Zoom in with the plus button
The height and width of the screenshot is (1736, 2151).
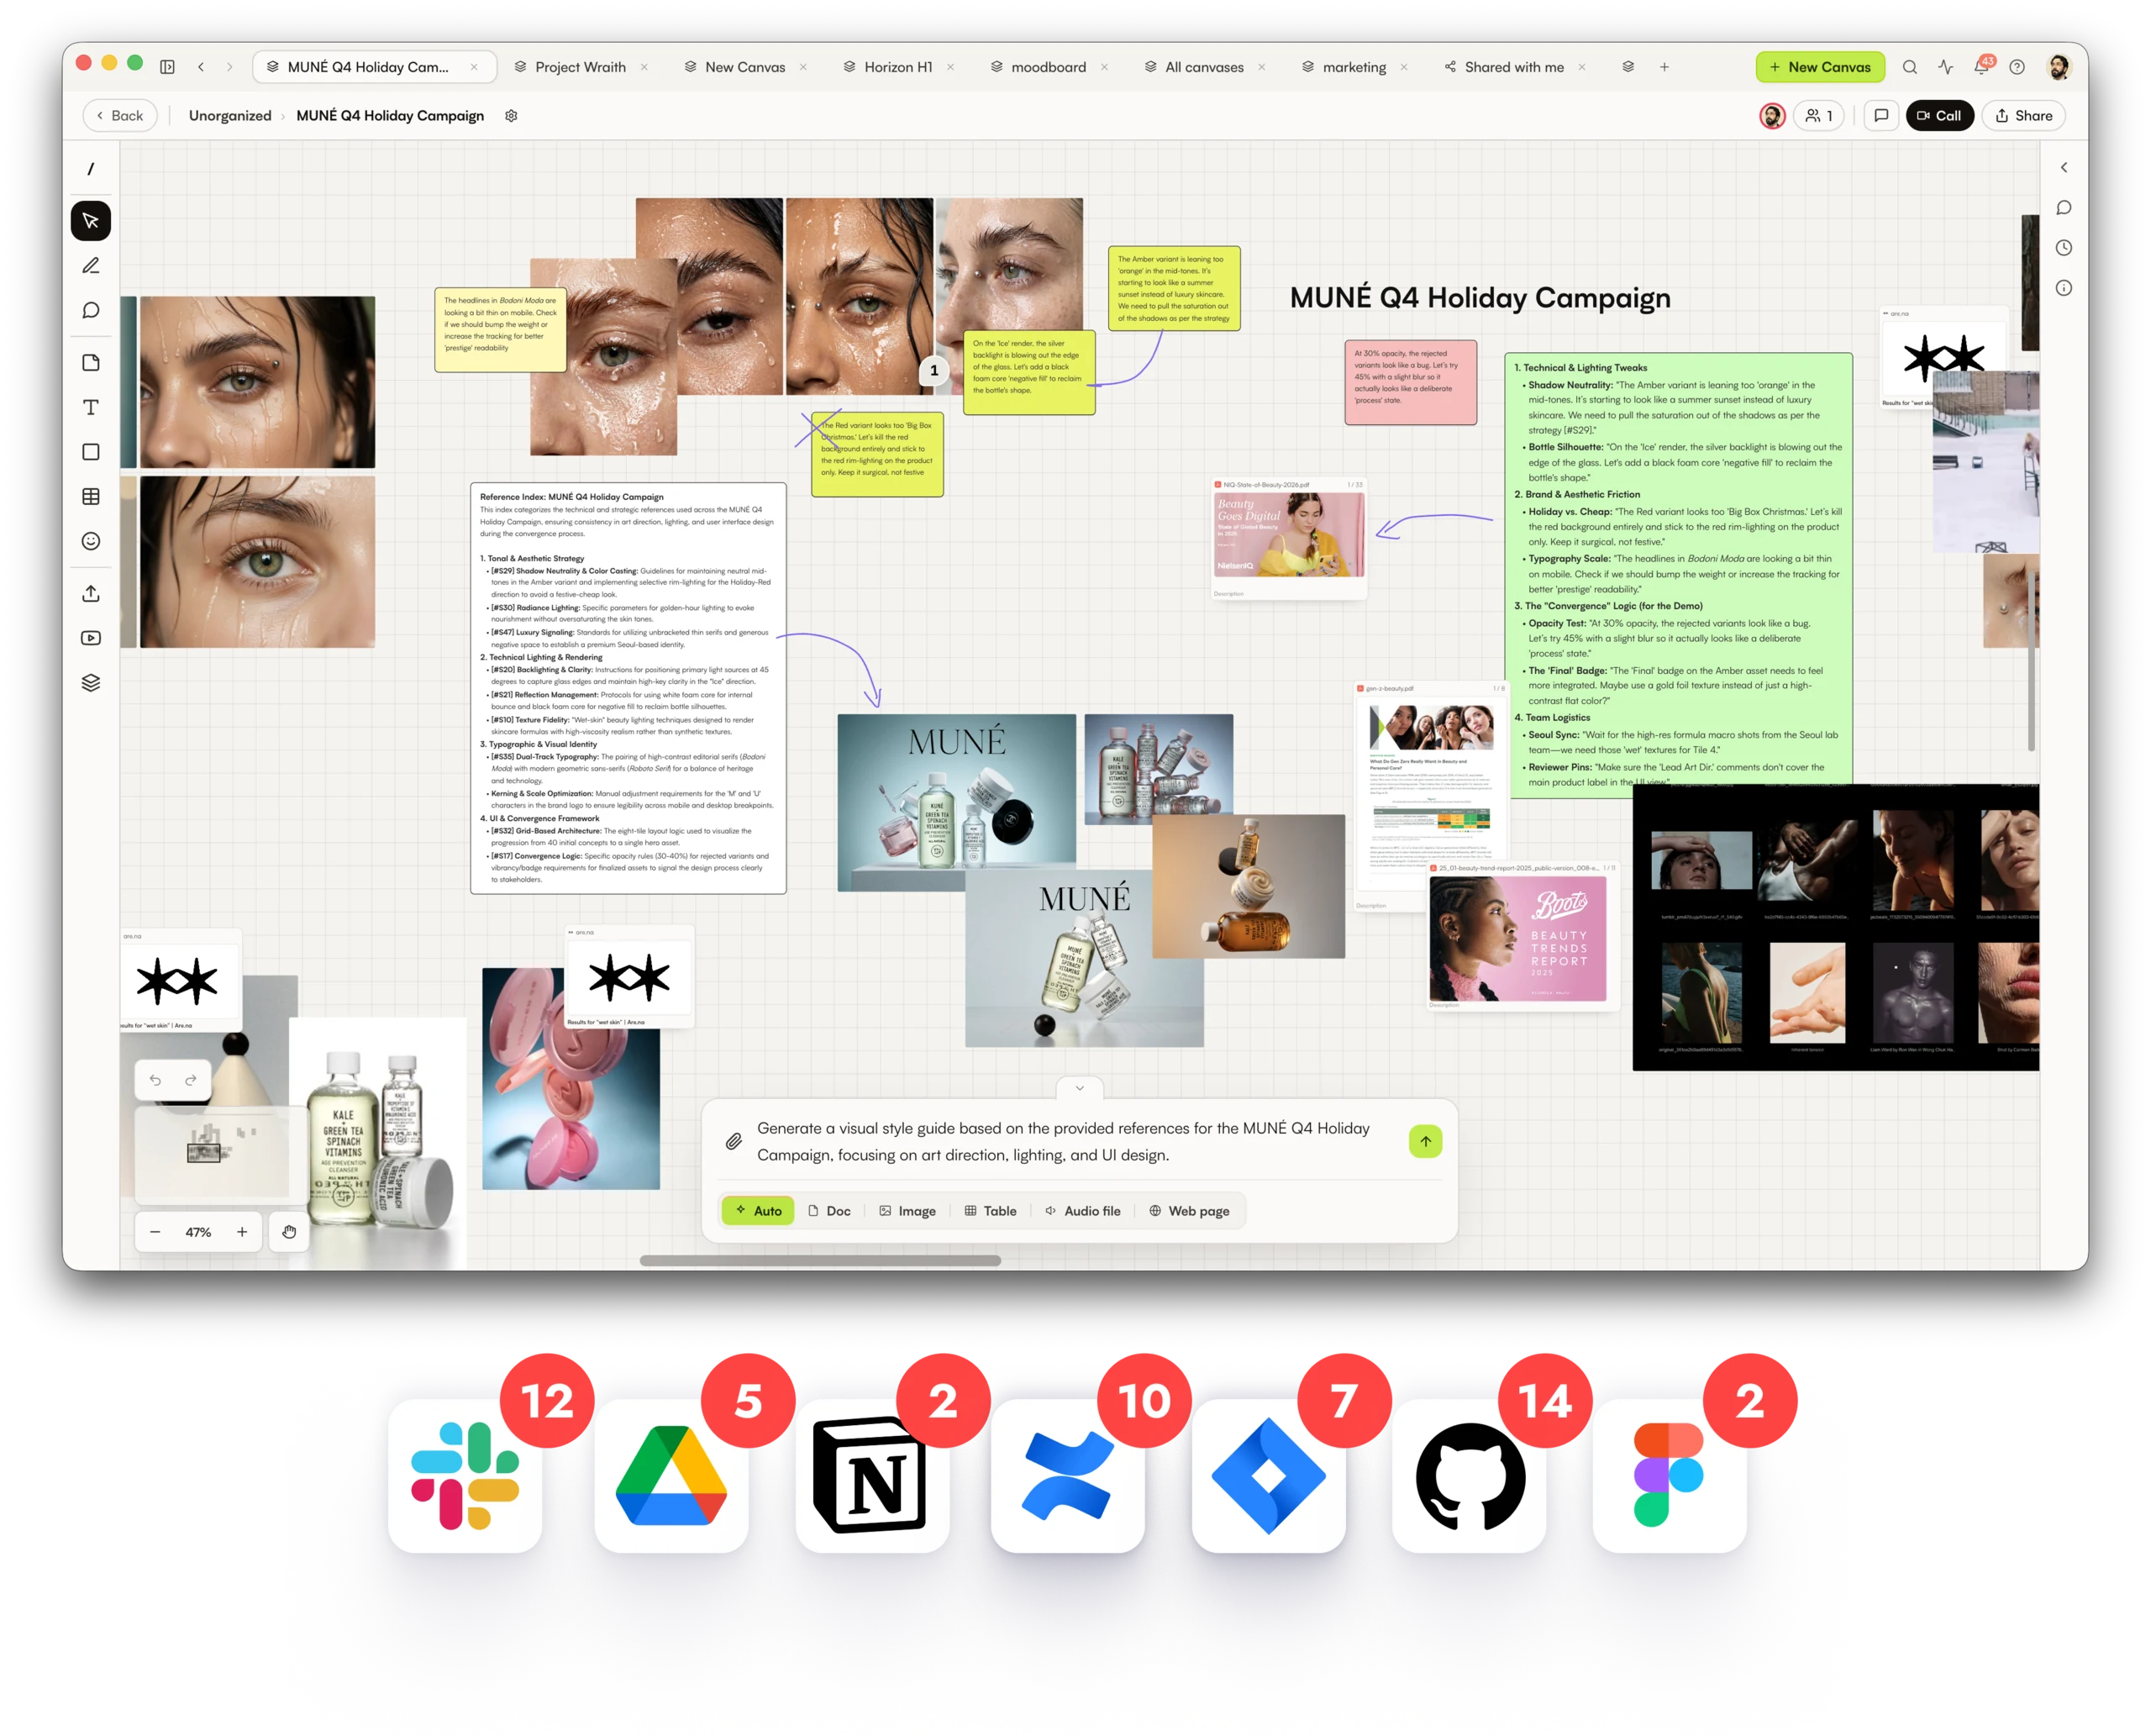click(242, 1232)
